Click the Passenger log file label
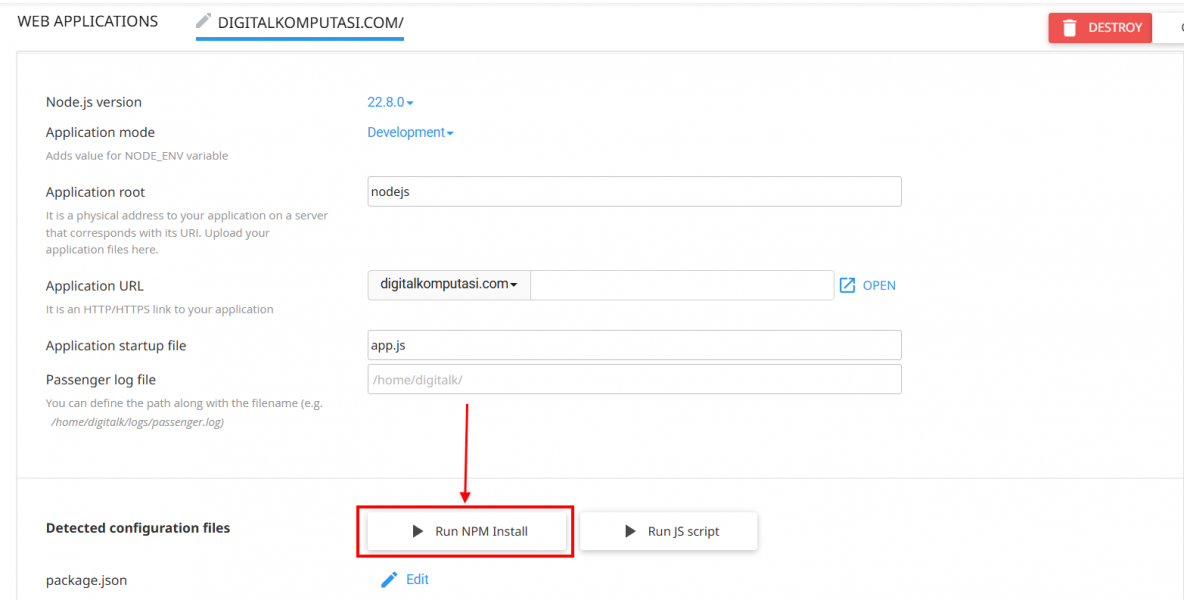Screen dimensions: 1184x600 (x=100, y=380)
